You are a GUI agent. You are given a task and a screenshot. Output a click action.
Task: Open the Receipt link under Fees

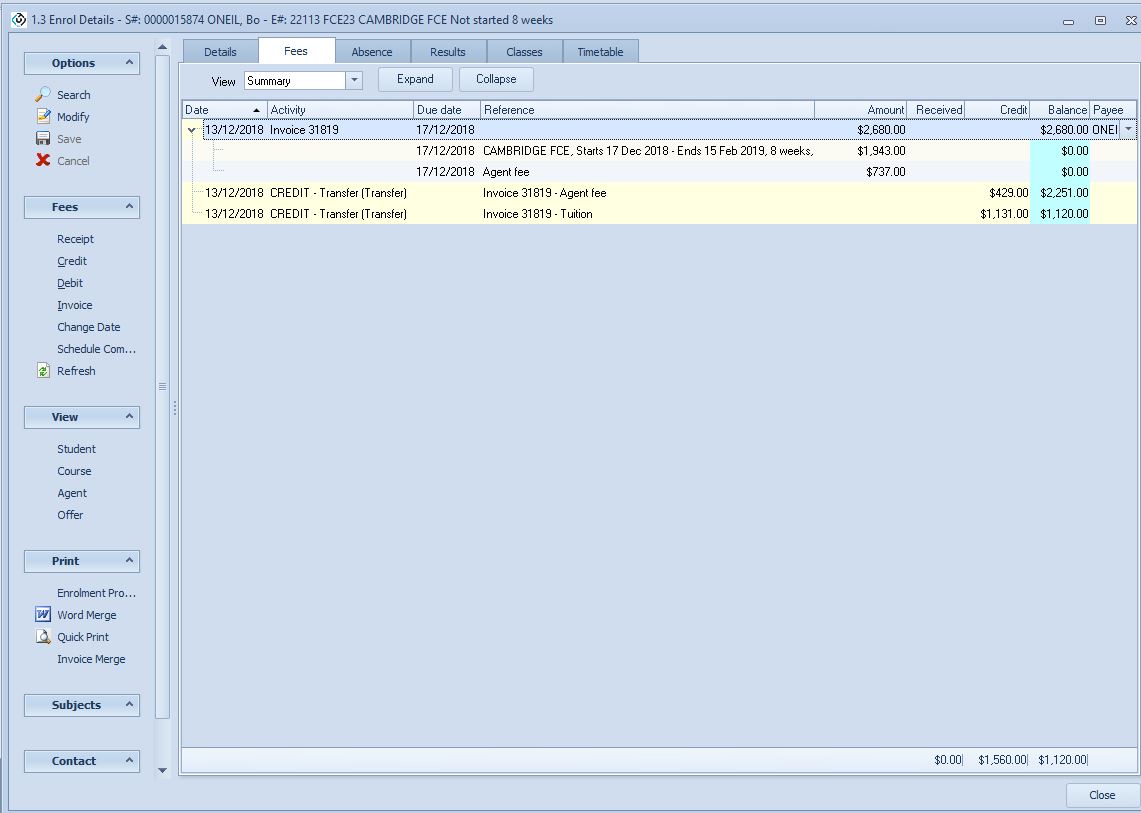(x=75, y=239)
